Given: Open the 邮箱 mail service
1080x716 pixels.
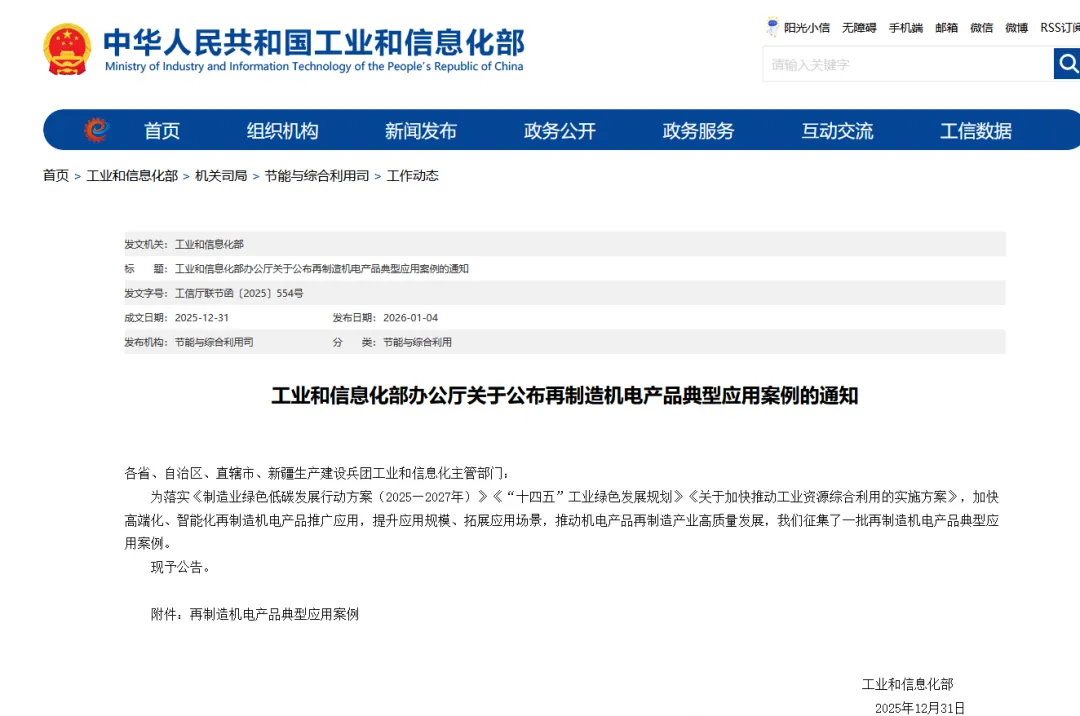Looking at the screenshot, I should pyautogui.click(x=945, y=28).
